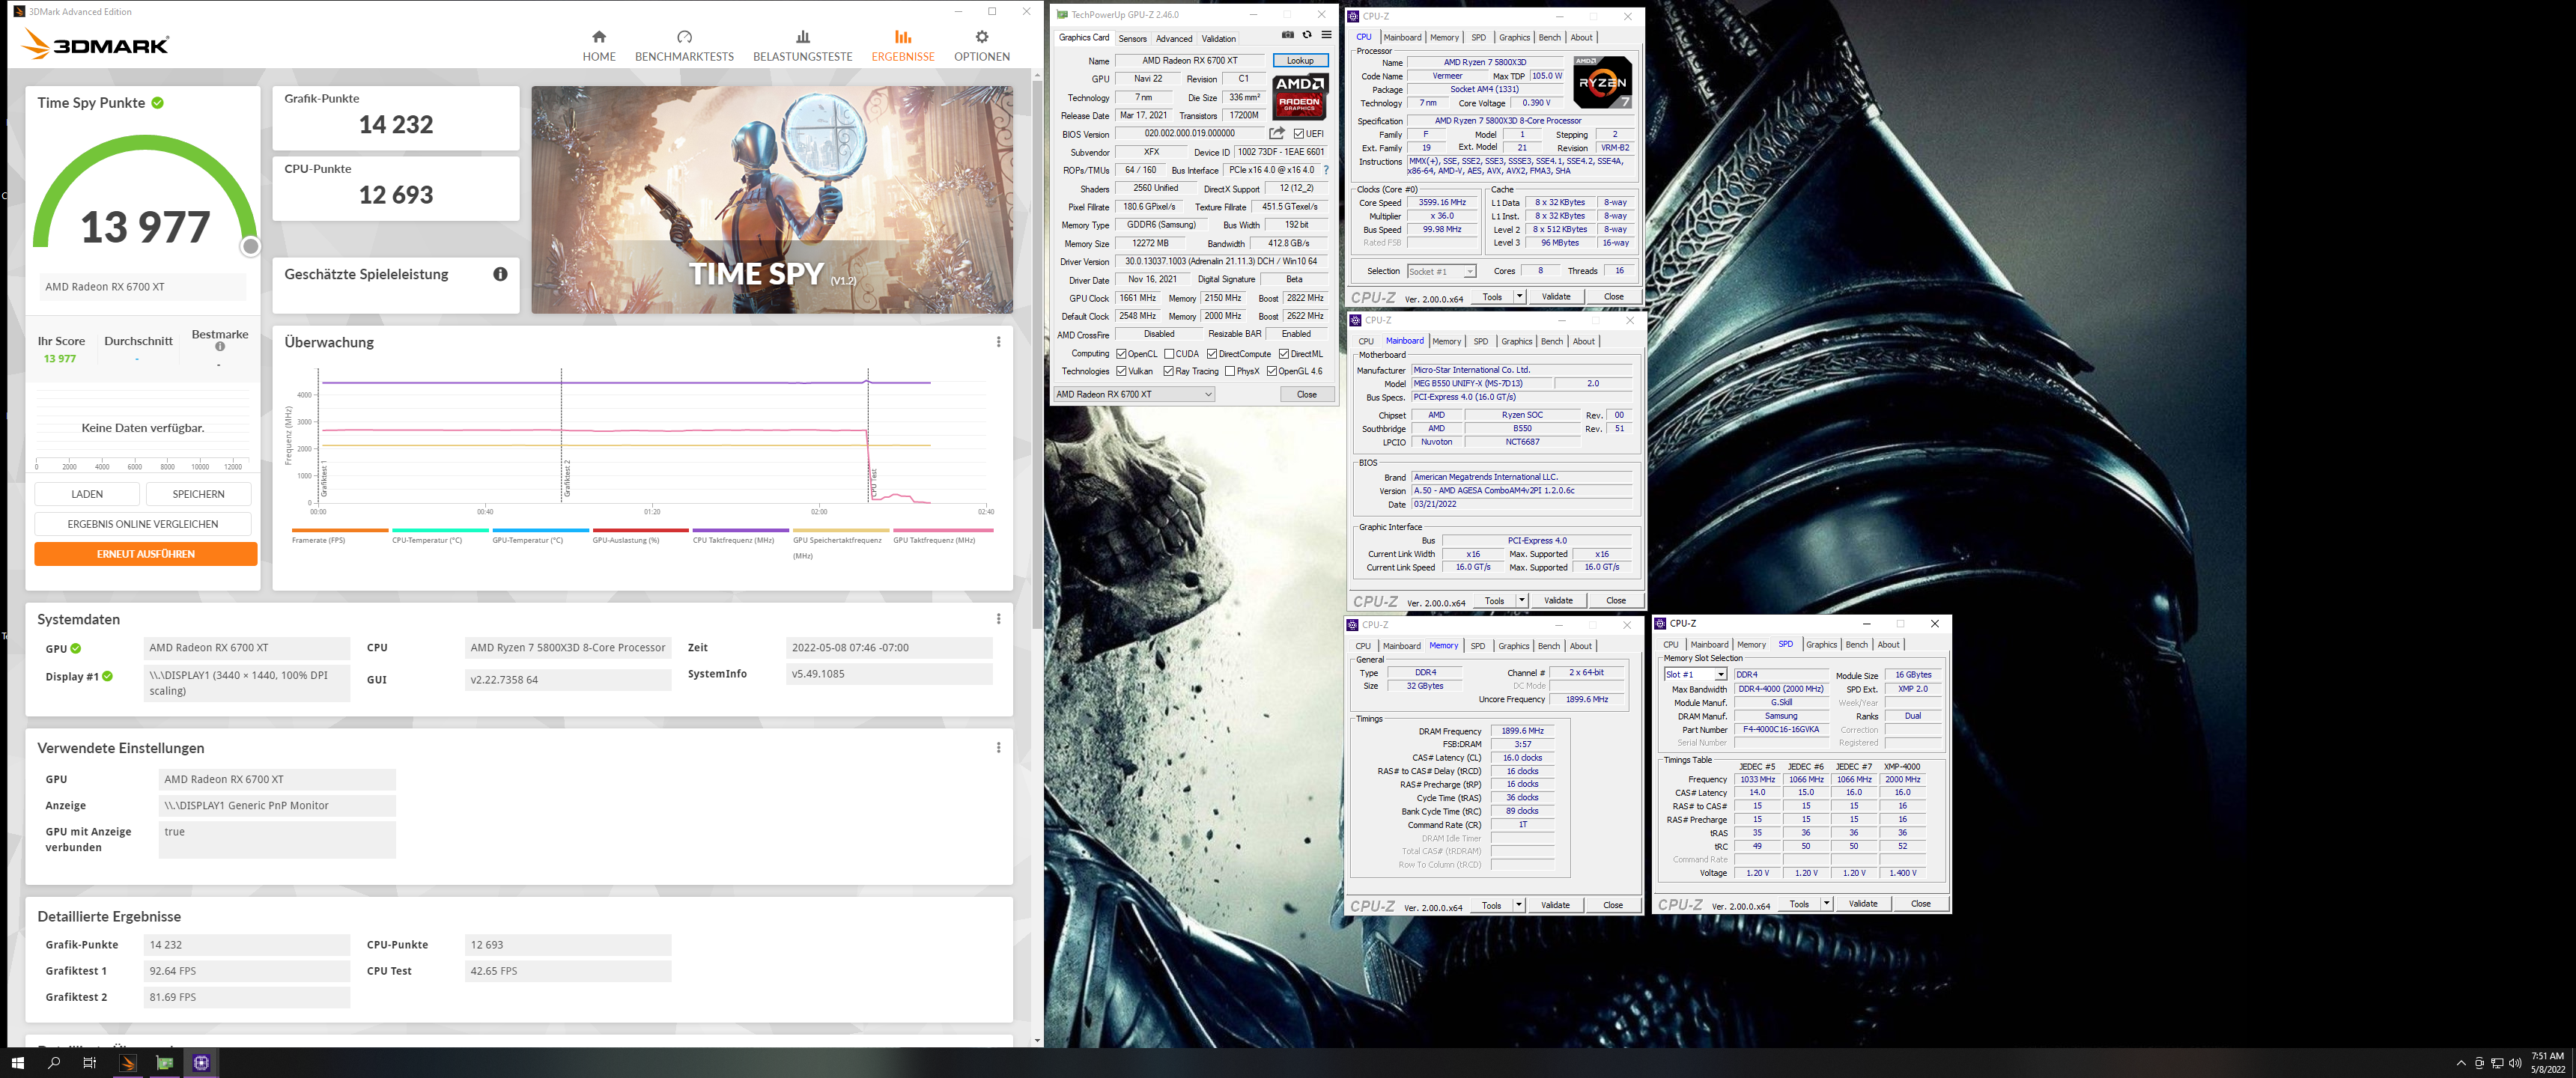Click LADEN to load a result

pyautogui.click(x=87, y=494)
